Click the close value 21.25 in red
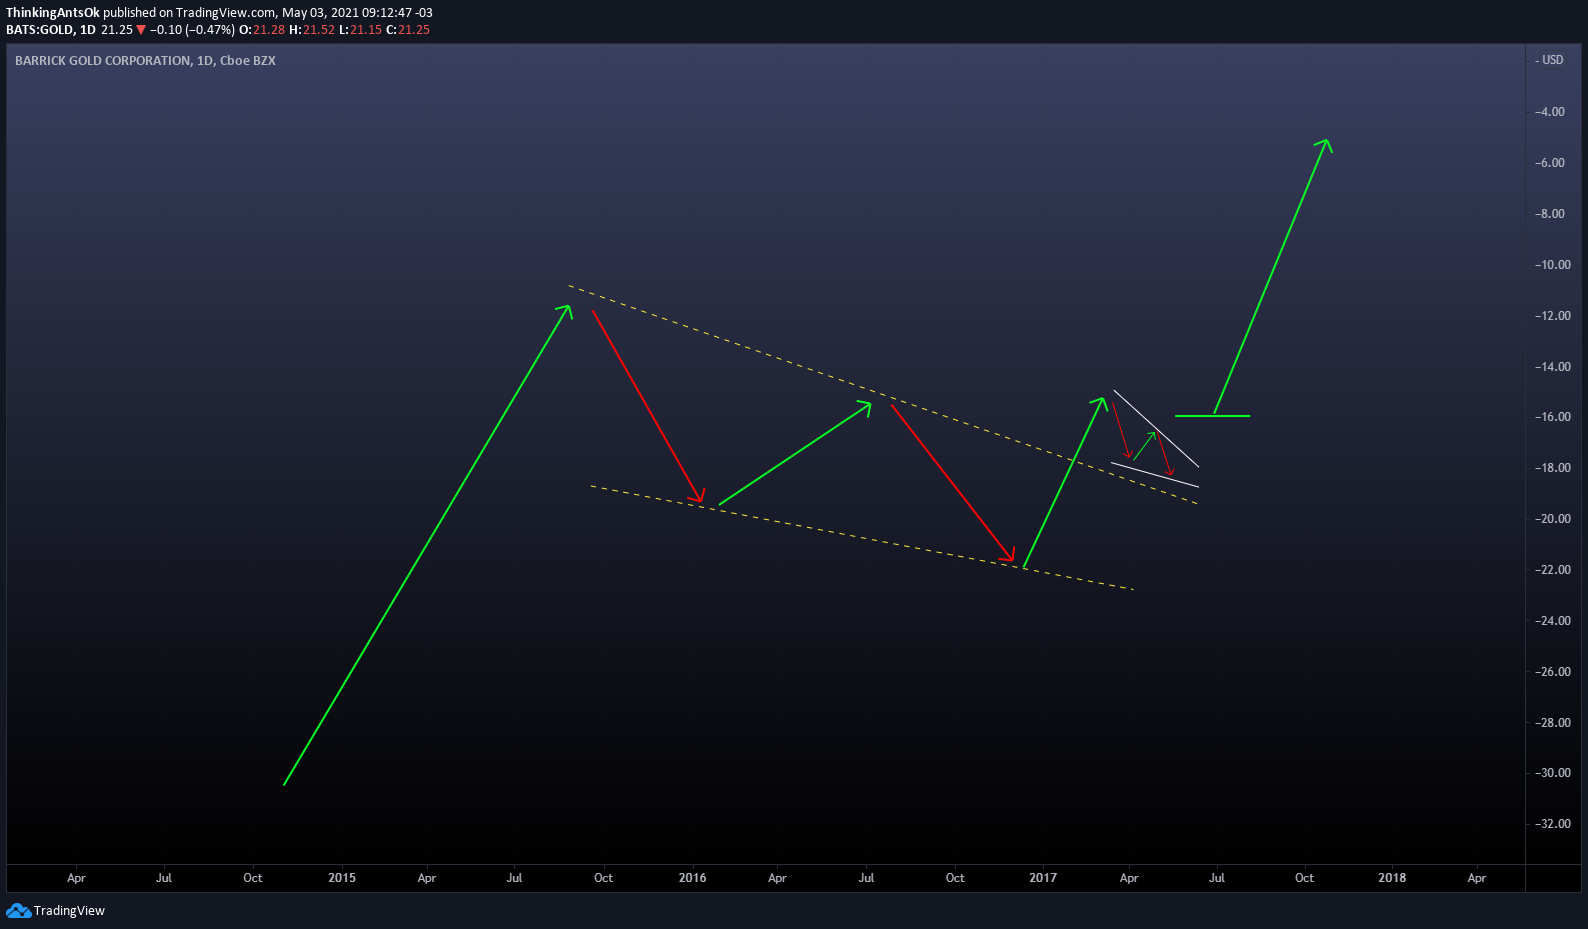The image size is (1588, 929). pos(414,30)
